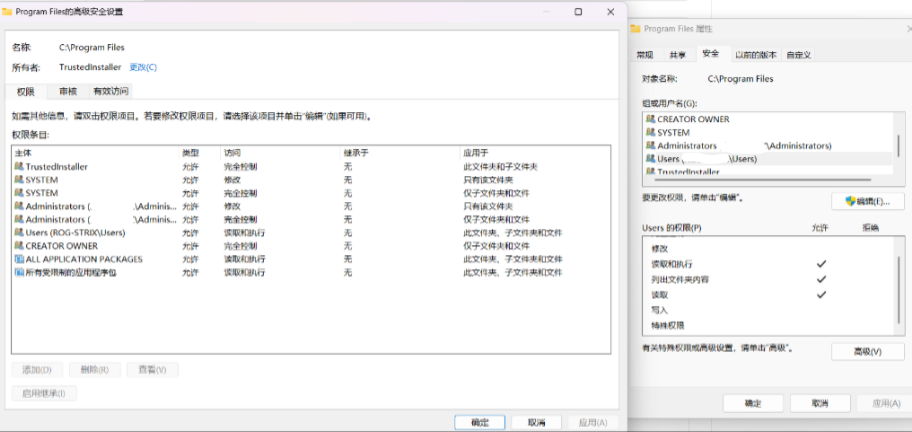The image size is (912, 432).
Task: Click CREATOR OWNER icon in permission entries table
Action: click(x=19, y=246)
